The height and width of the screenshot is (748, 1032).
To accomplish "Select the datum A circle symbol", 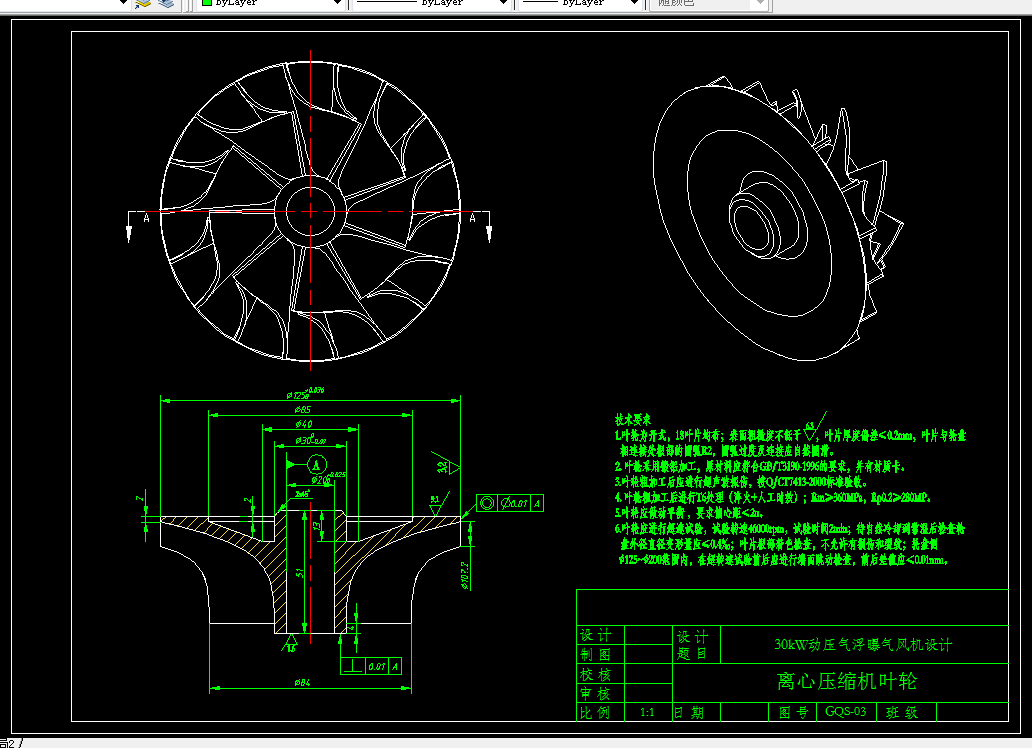I will tap(316, 464).
